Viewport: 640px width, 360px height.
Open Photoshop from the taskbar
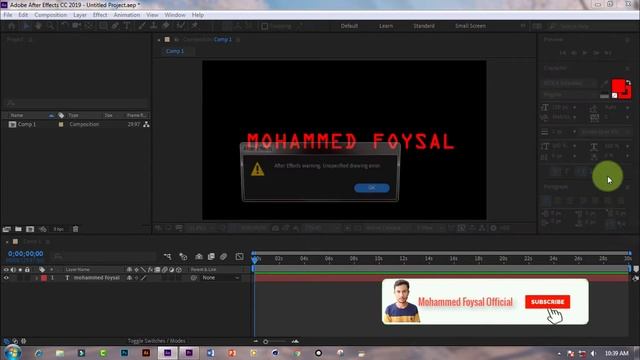pos(124,353)
